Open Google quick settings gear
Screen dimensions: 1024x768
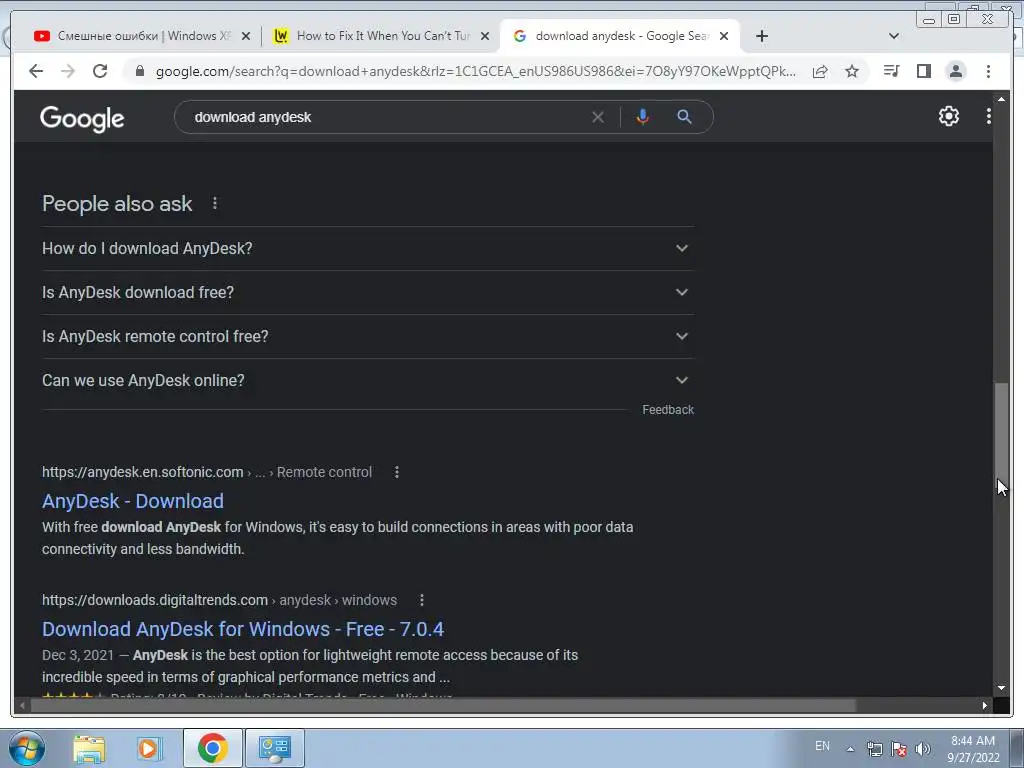948,116
